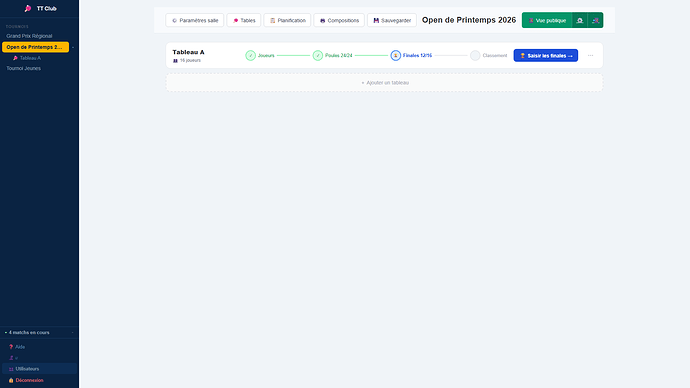The height and width of the screenshot is (388, 690).
Task: Open the Tournoi Jeunes tournament
Action: click(23, 68)
